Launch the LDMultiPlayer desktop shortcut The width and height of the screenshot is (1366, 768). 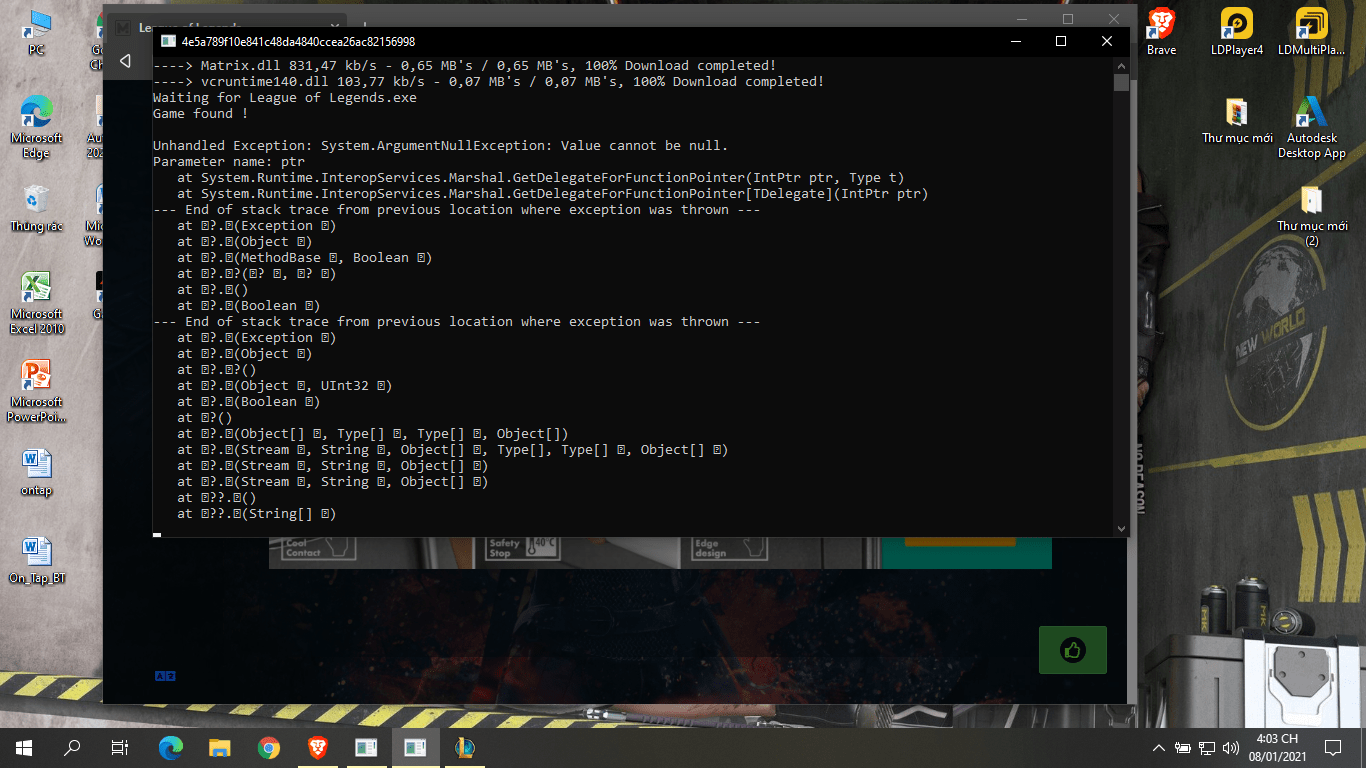coord(1312,32)
